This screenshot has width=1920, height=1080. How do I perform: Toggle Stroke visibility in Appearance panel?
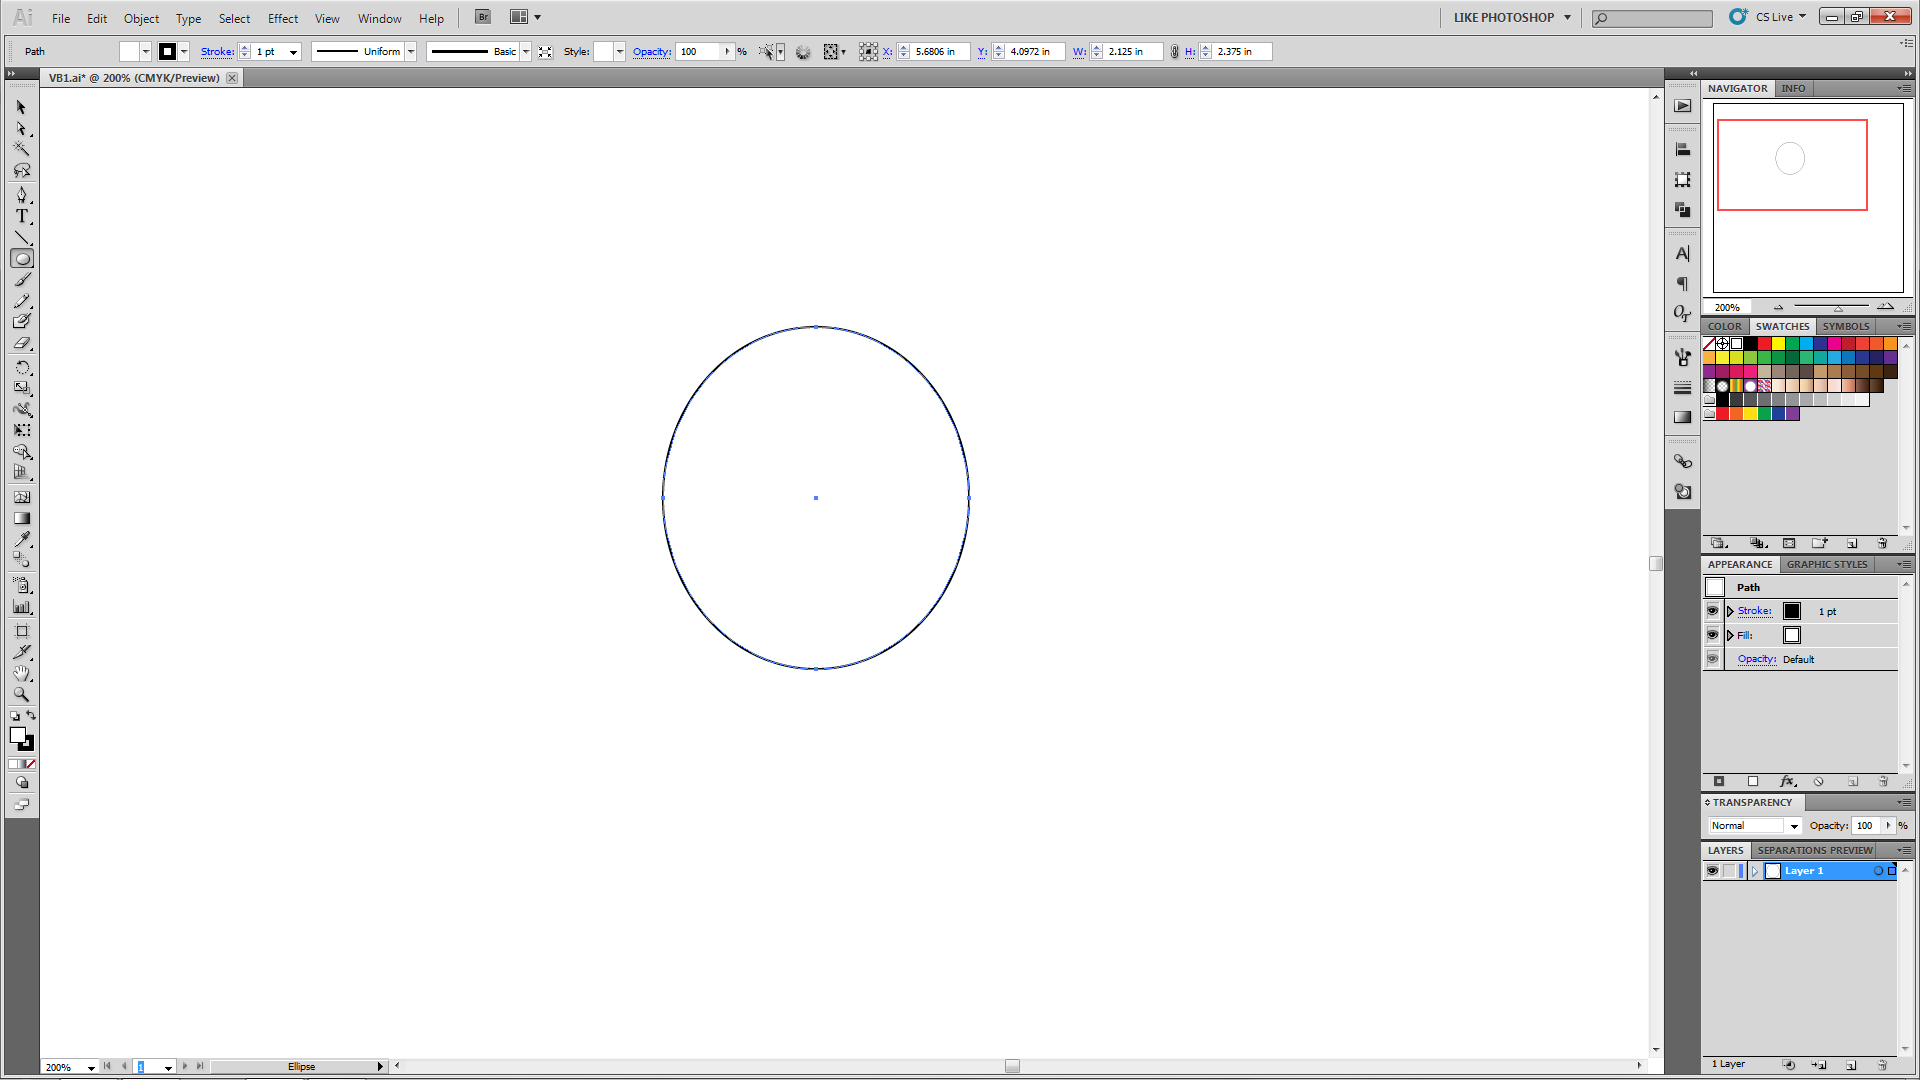(x=1712, y=611)
